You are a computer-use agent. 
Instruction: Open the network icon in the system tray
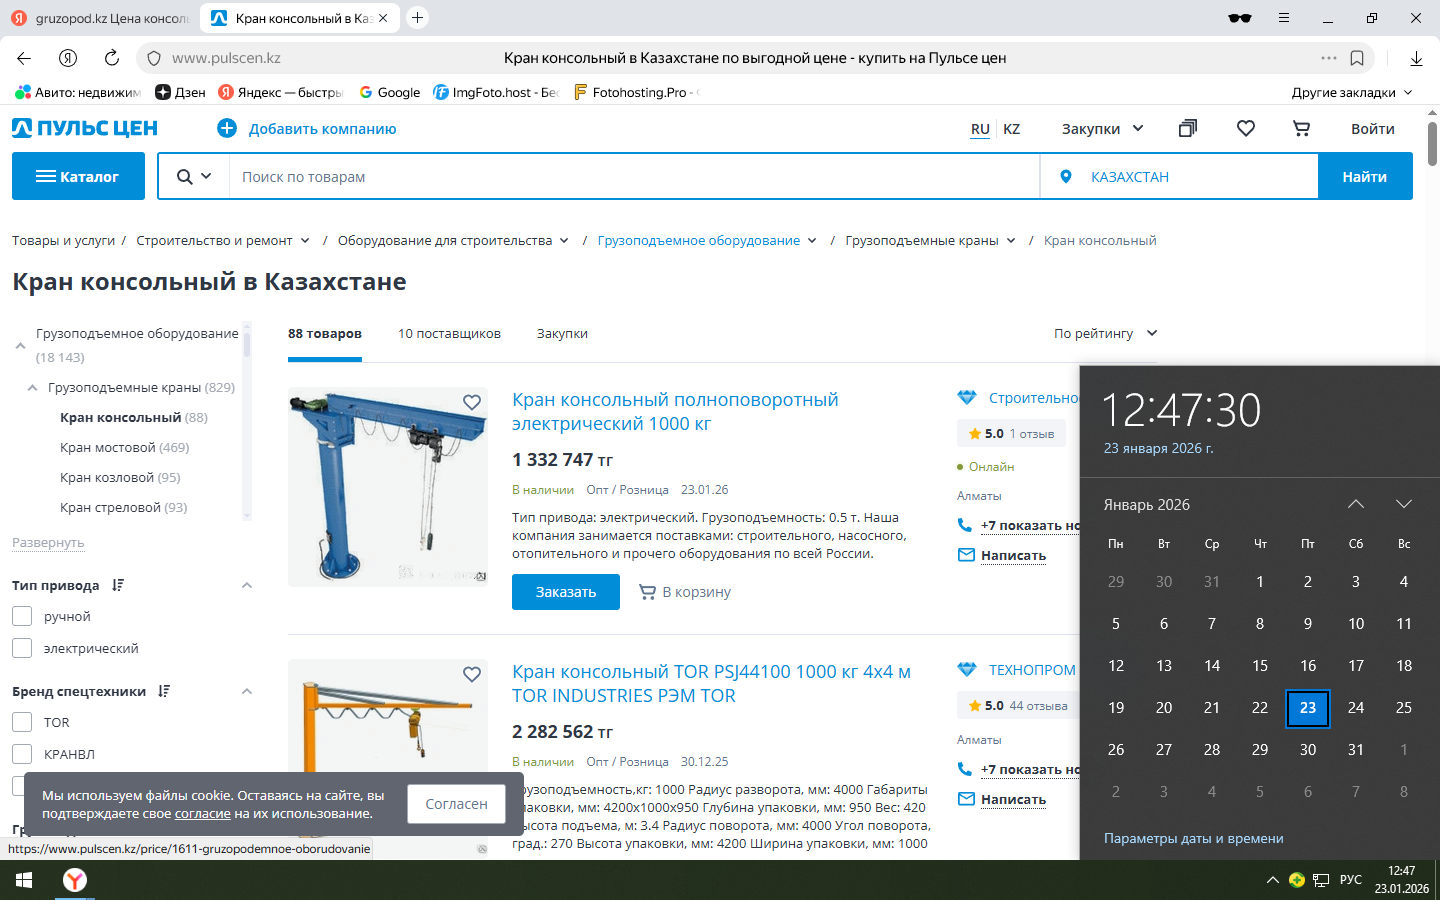1321,880
